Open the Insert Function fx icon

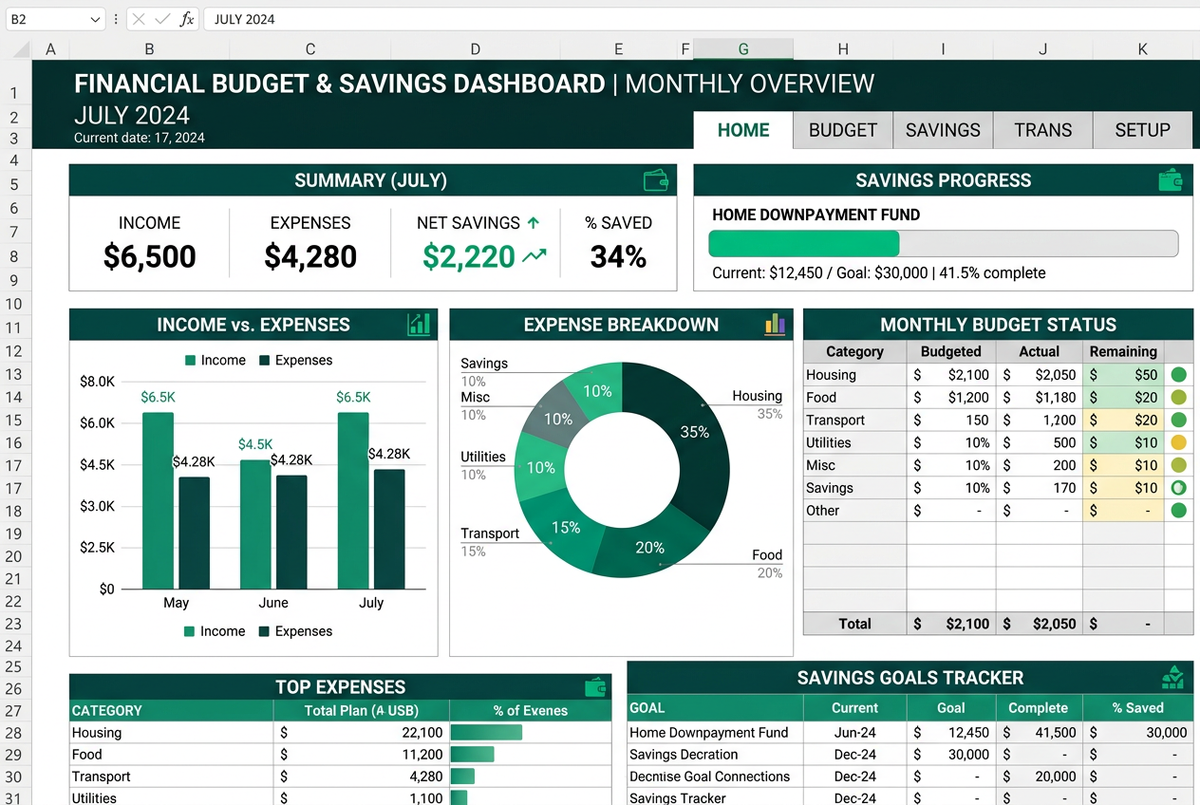tap(187, 19)
